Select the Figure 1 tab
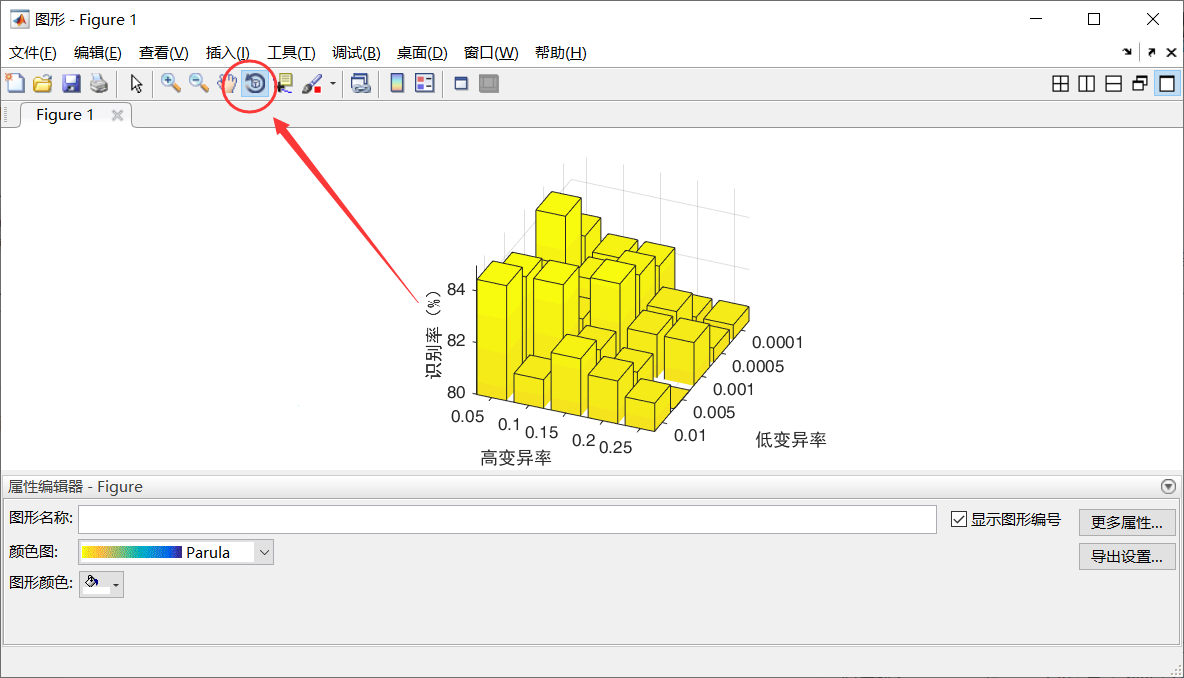Screen dimensions: 1184x678 (x=65, y=115)
